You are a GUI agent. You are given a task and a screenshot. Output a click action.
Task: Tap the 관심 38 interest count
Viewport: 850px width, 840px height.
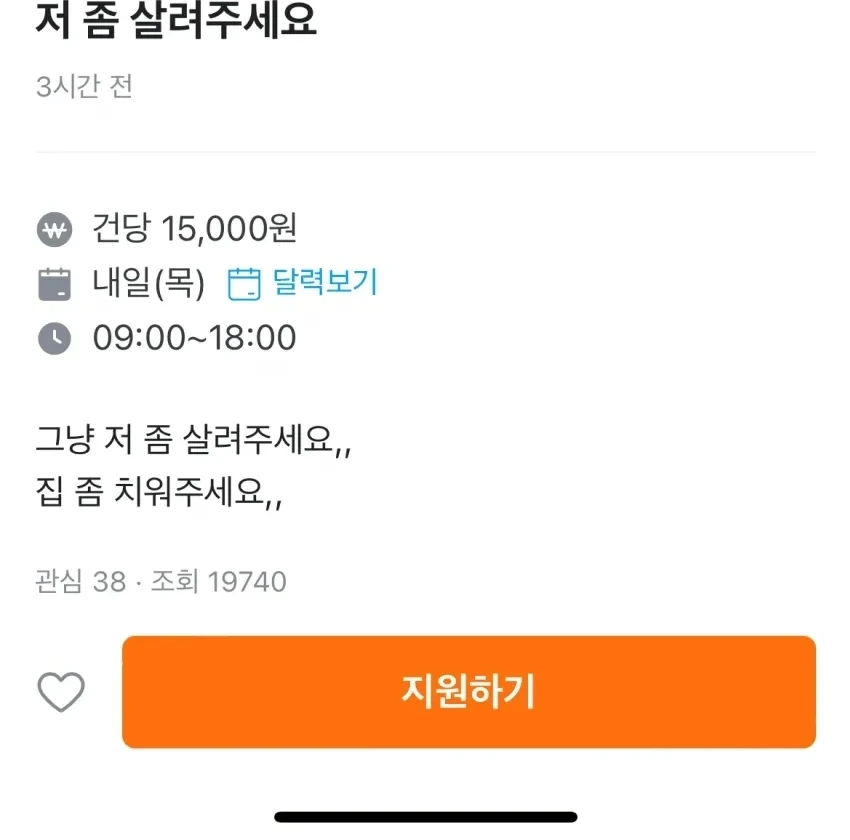(x=80, y=581)
